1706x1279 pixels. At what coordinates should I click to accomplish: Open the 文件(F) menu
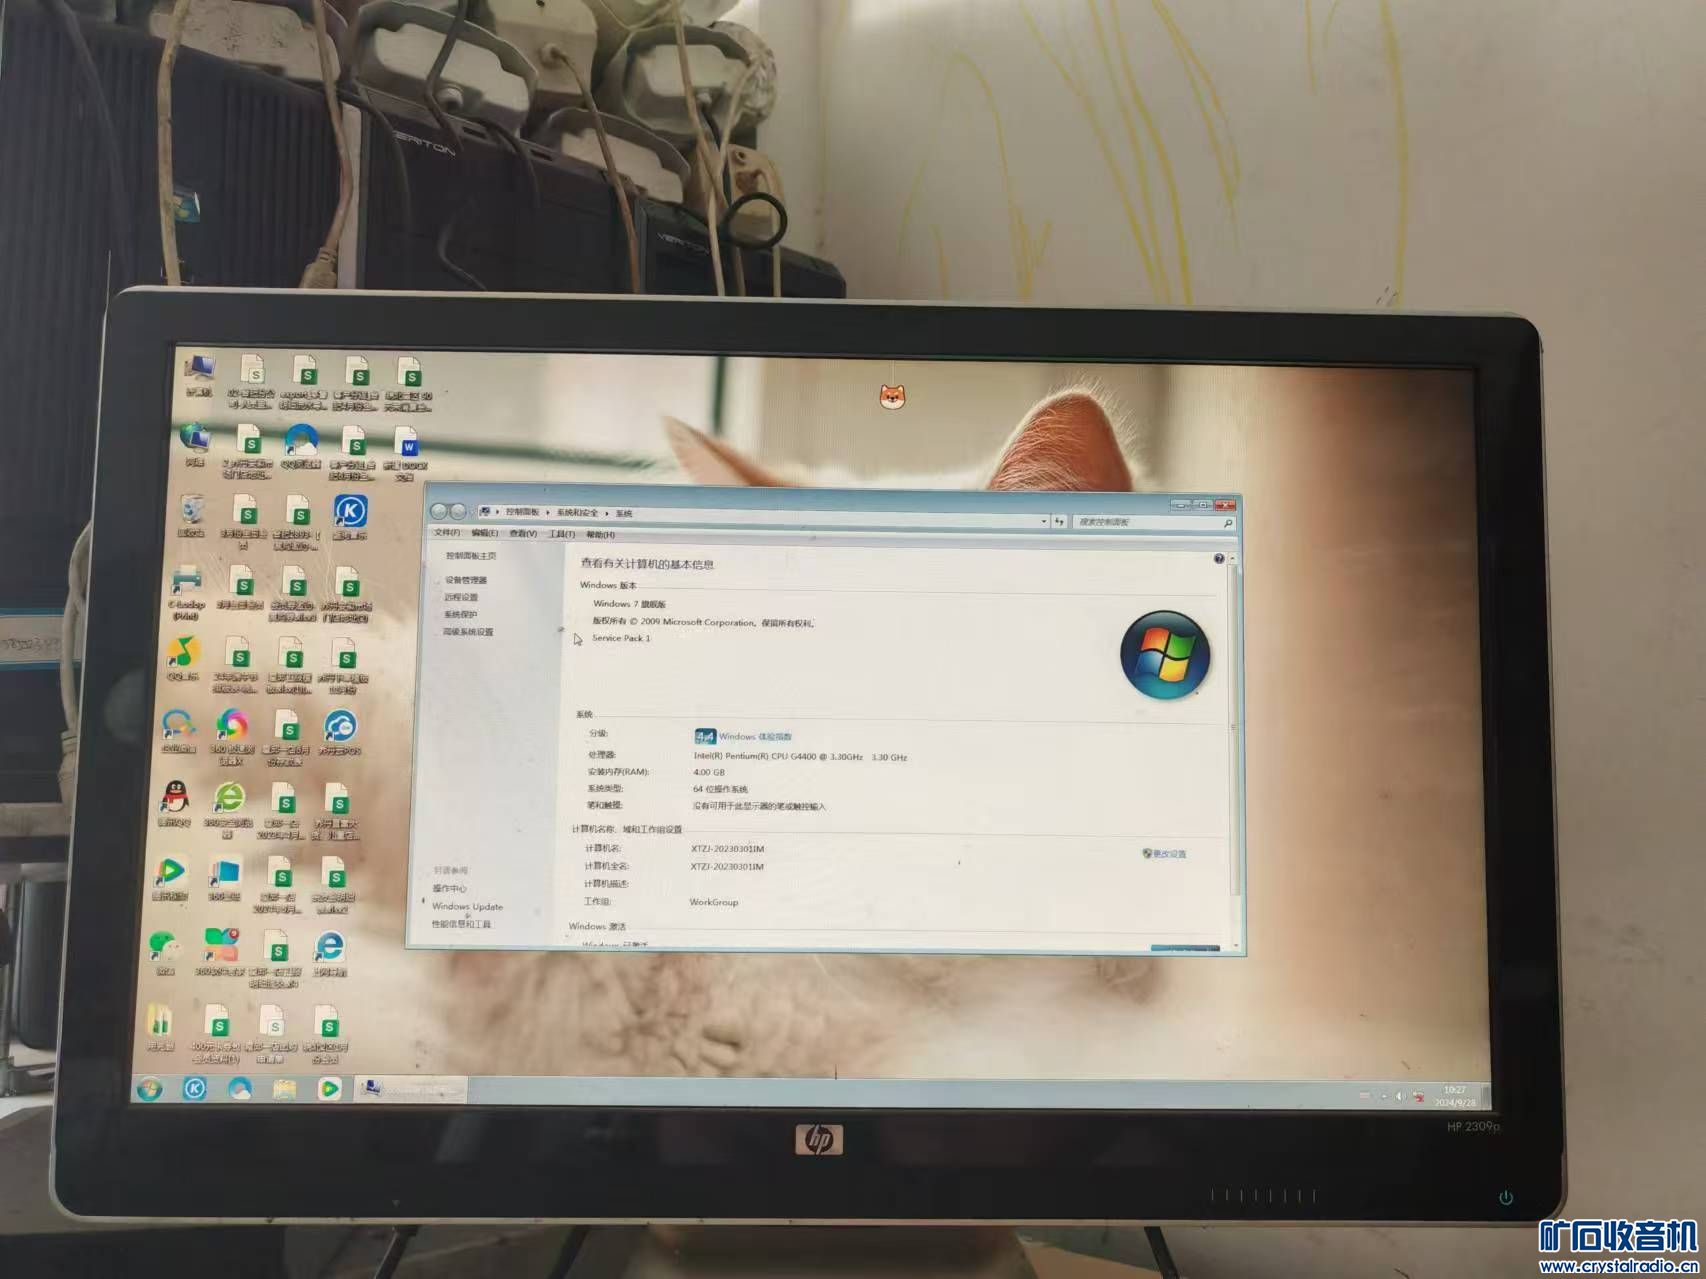[447, 532]
